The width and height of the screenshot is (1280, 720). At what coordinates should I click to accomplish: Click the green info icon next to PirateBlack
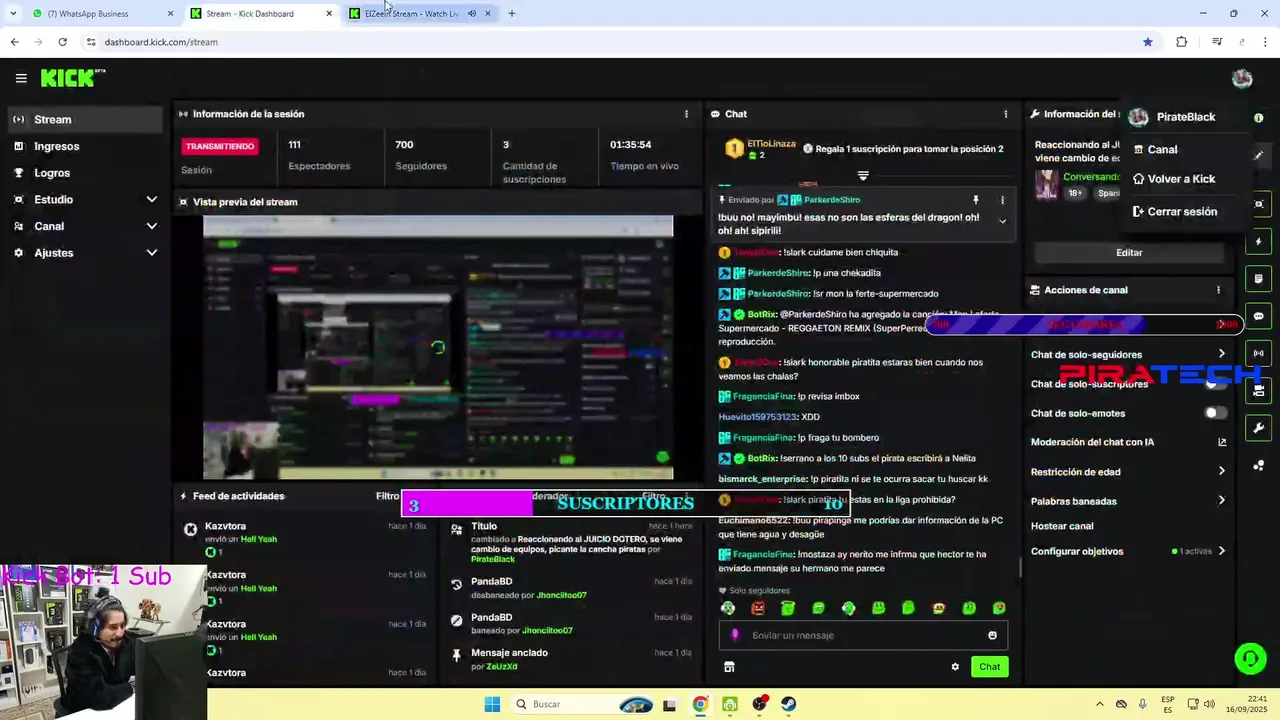tap(1258, 118)
